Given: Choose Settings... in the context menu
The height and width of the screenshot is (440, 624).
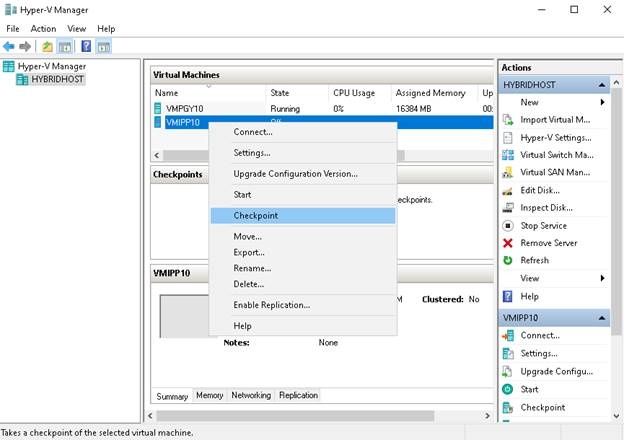Looking at the screenshot, I should click(x=303, y=153).
